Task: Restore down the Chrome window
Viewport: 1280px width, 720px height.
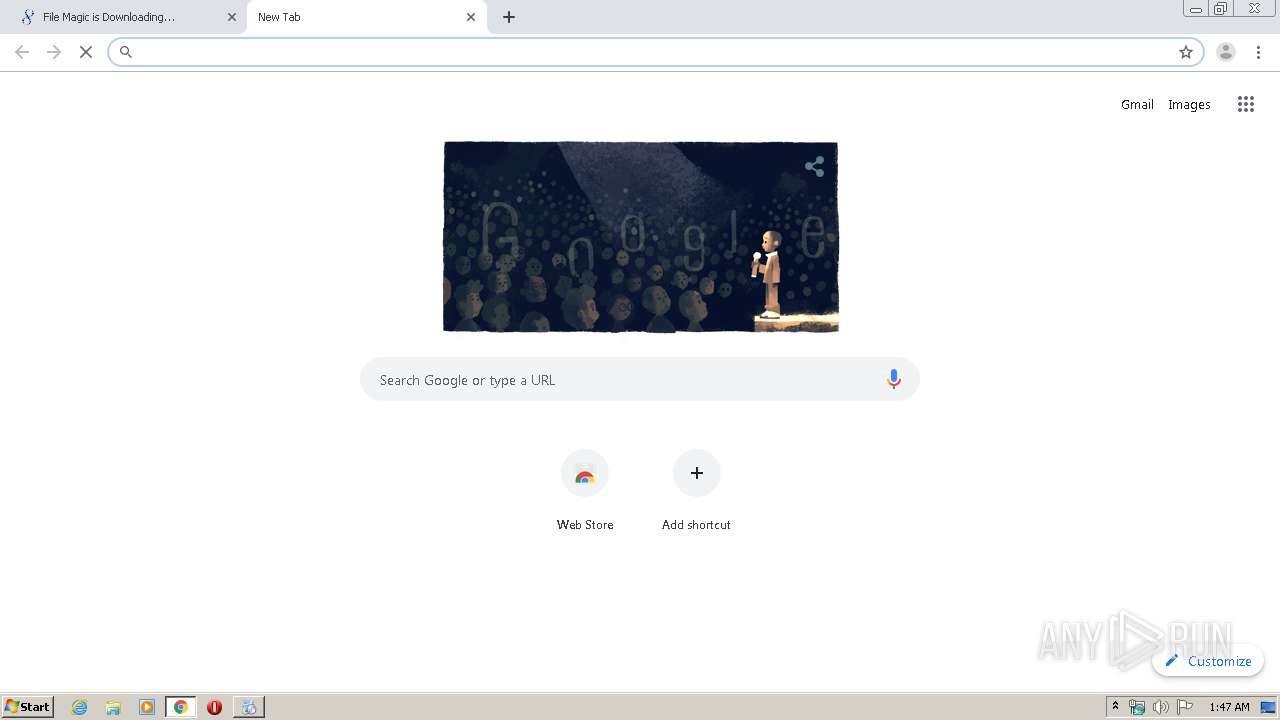Action: click(x=1221, y=8)
